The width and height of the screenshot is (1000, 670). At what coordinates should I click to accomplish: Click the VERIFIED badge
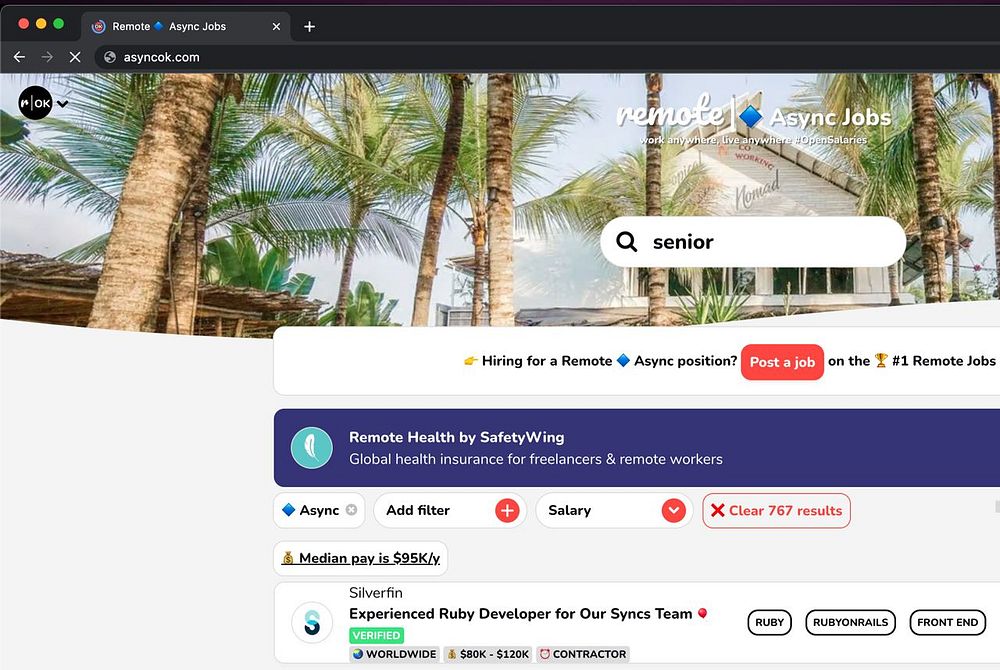(376, 635)
